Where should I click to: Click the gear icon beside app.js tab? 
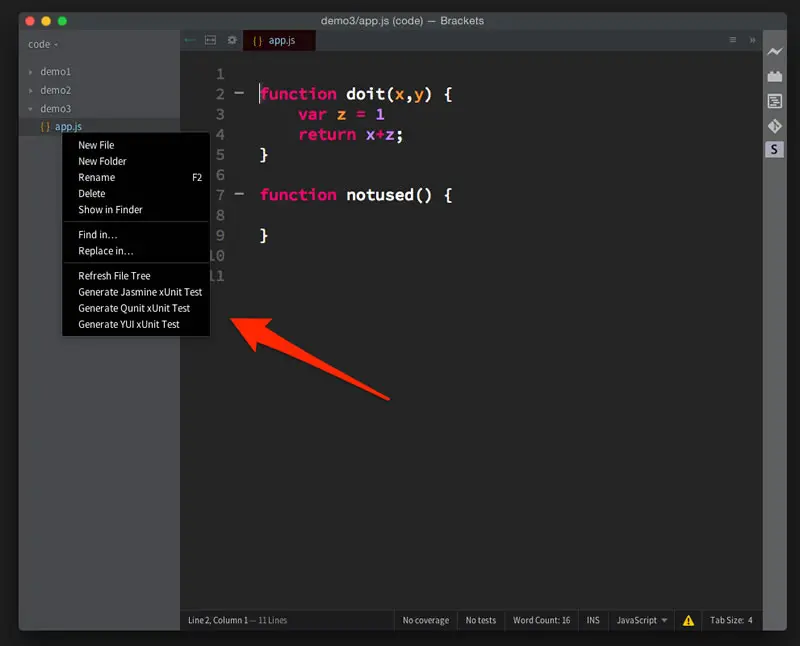tap(232, 40)
